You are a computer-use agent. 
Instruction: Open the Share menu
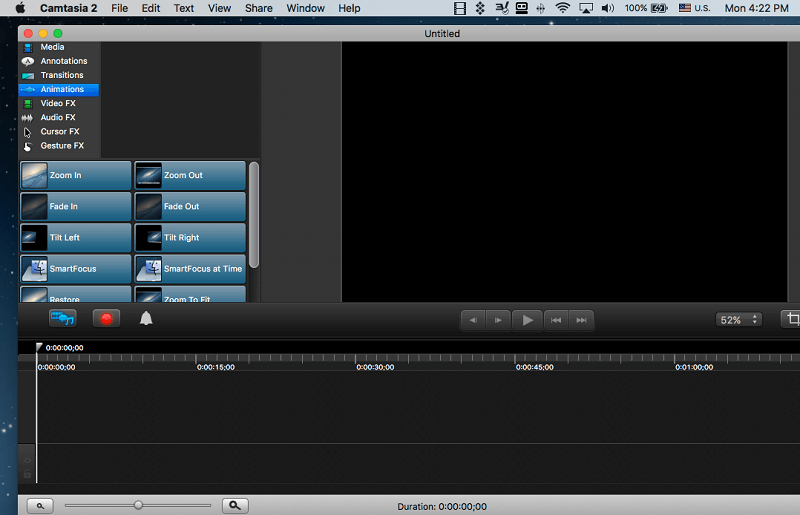tap(259, 8)
